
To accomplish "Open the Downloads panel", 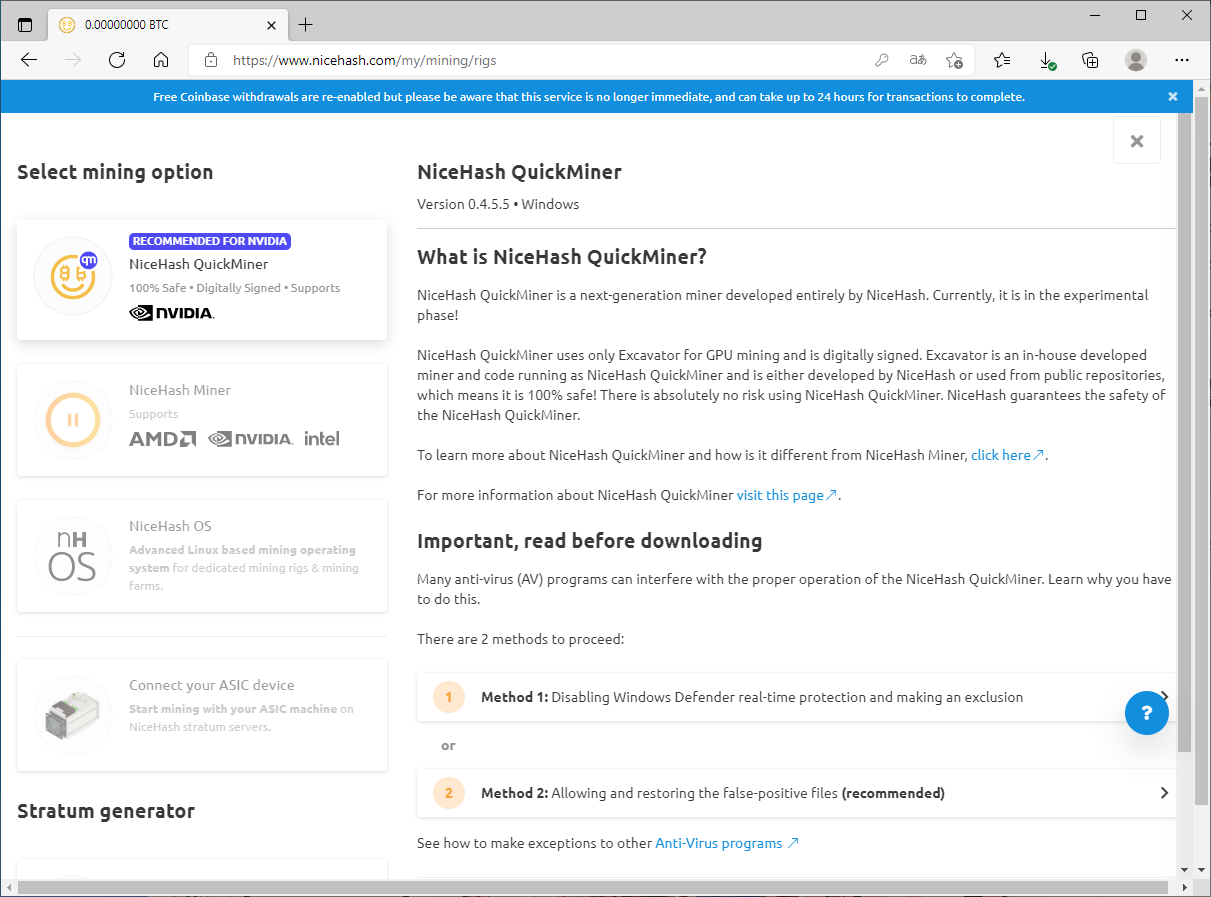I will coord(1047,60).
